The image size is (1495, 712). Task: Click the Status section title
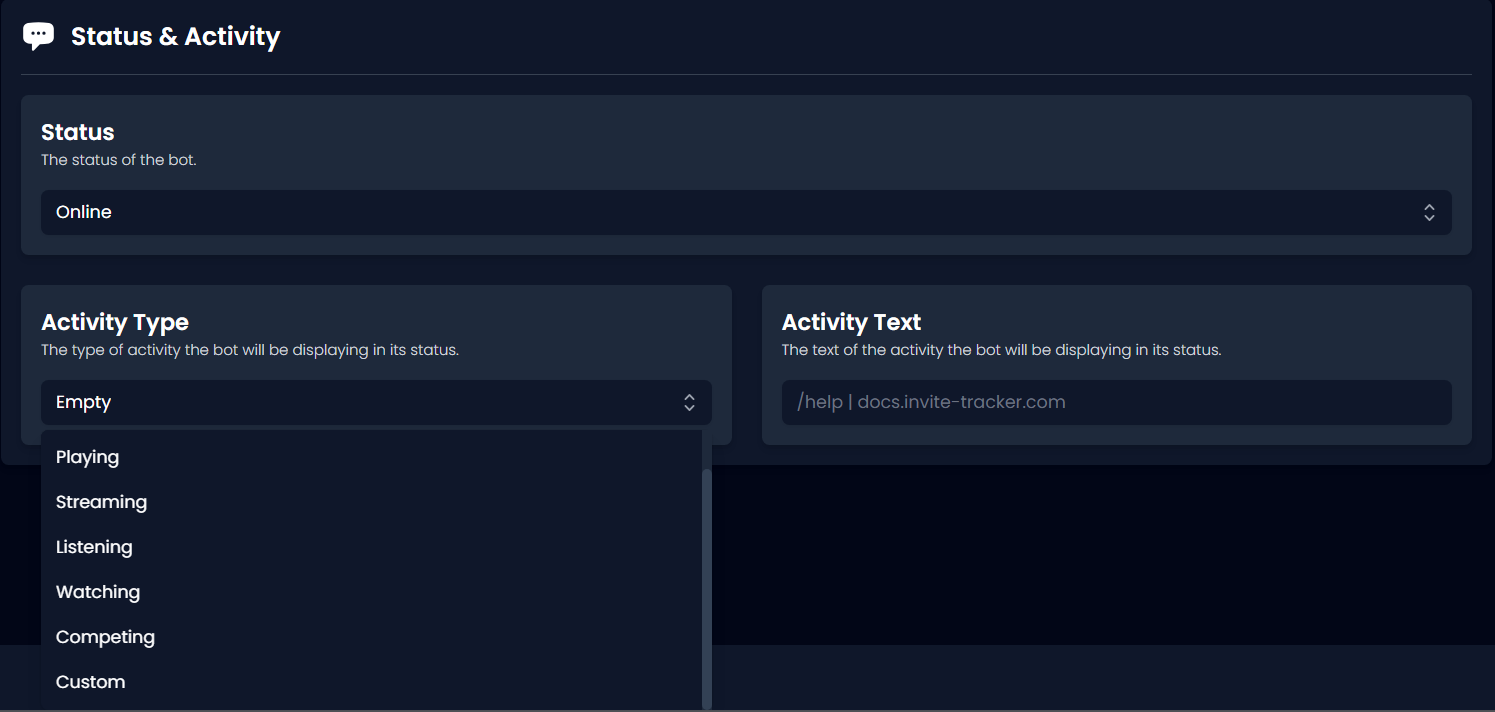click(x=77, y=131)
